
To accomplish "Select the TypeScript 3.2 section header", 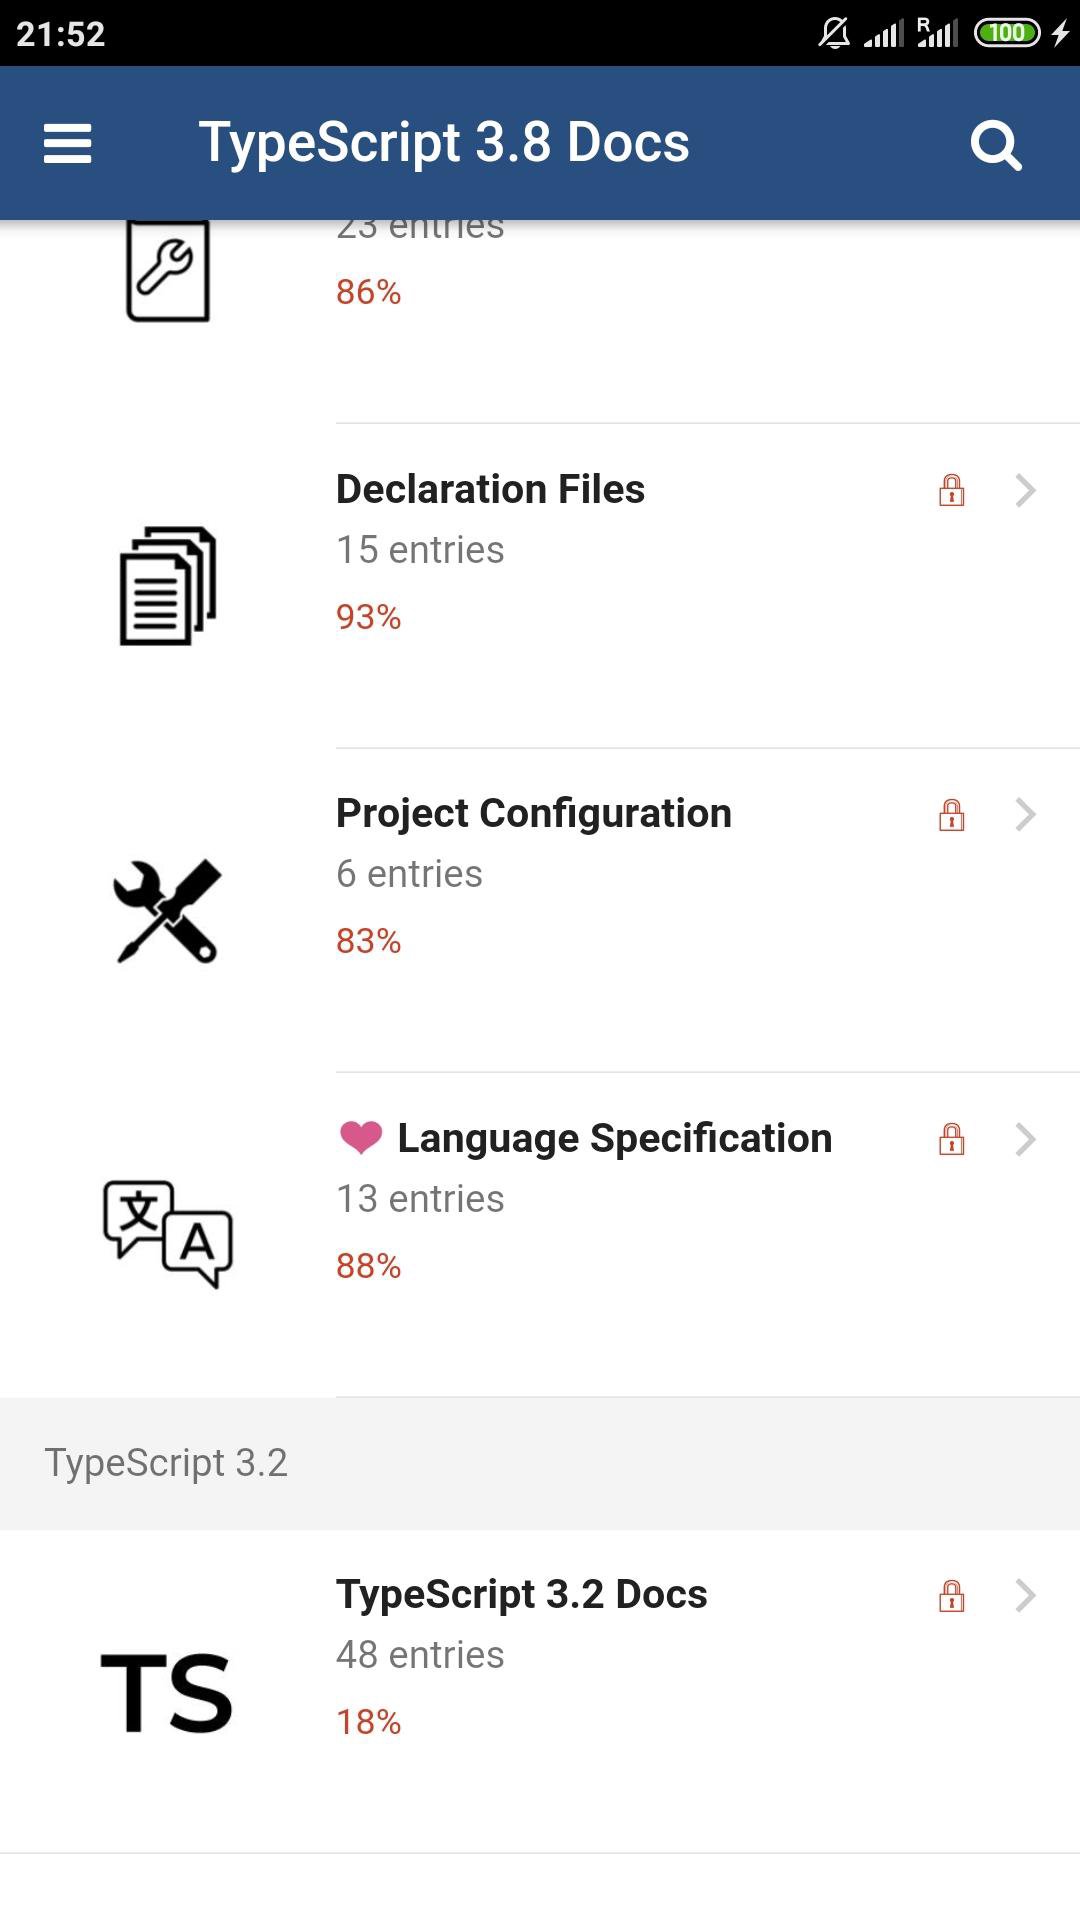I will tap(166, 1463).
